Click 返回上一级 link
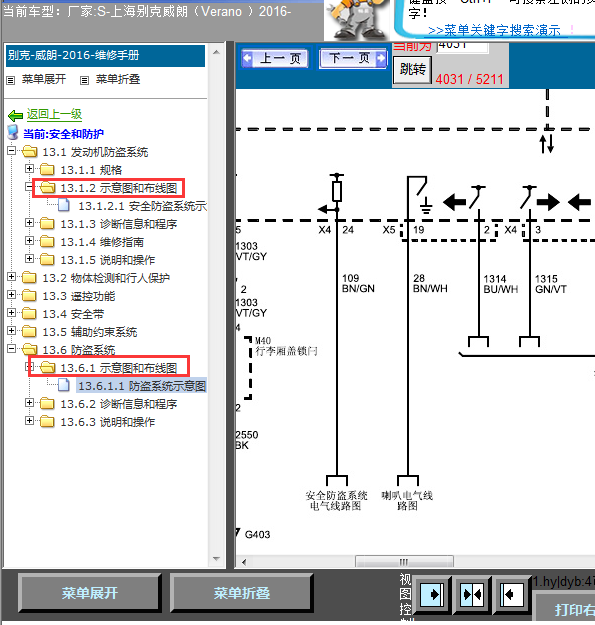This screenshot has width=595, height=625. pos(54,115)
